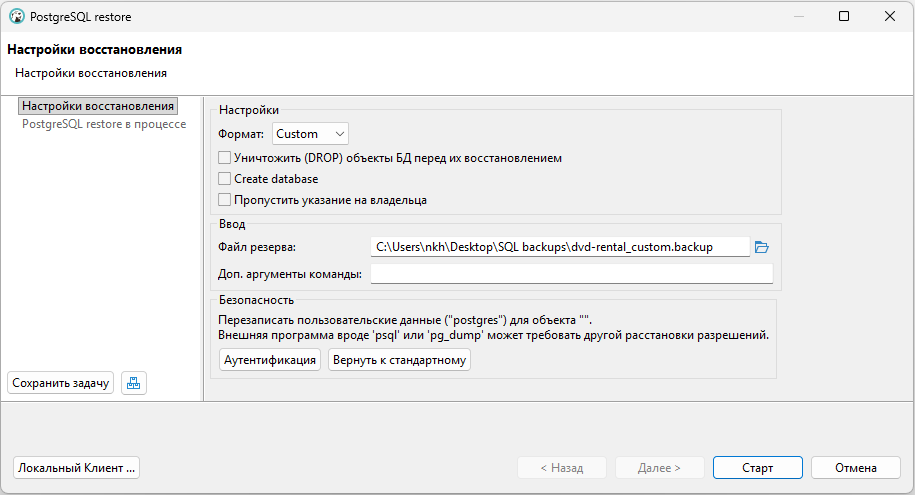Click the Сохранить задачу button
The image size is (915, 495).
pyautogui.click(x=61, y=383)
